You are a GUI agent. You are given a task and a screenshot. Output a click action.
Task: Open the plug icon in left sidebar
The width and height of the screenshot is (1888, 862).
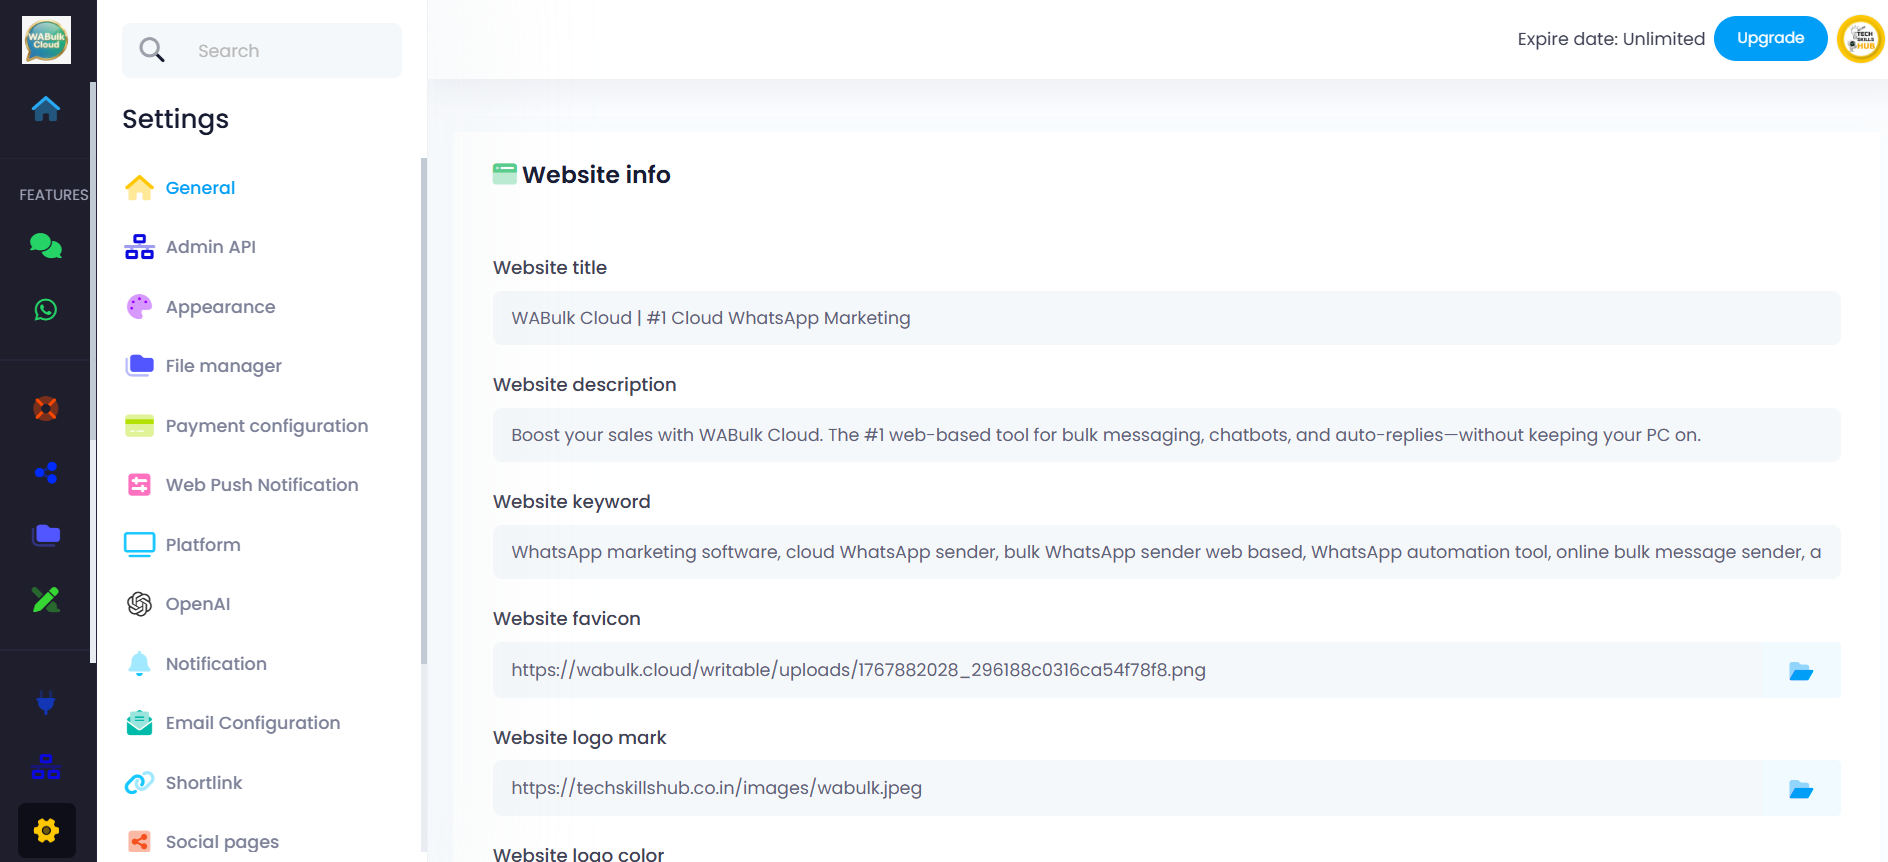pos(46,703)
